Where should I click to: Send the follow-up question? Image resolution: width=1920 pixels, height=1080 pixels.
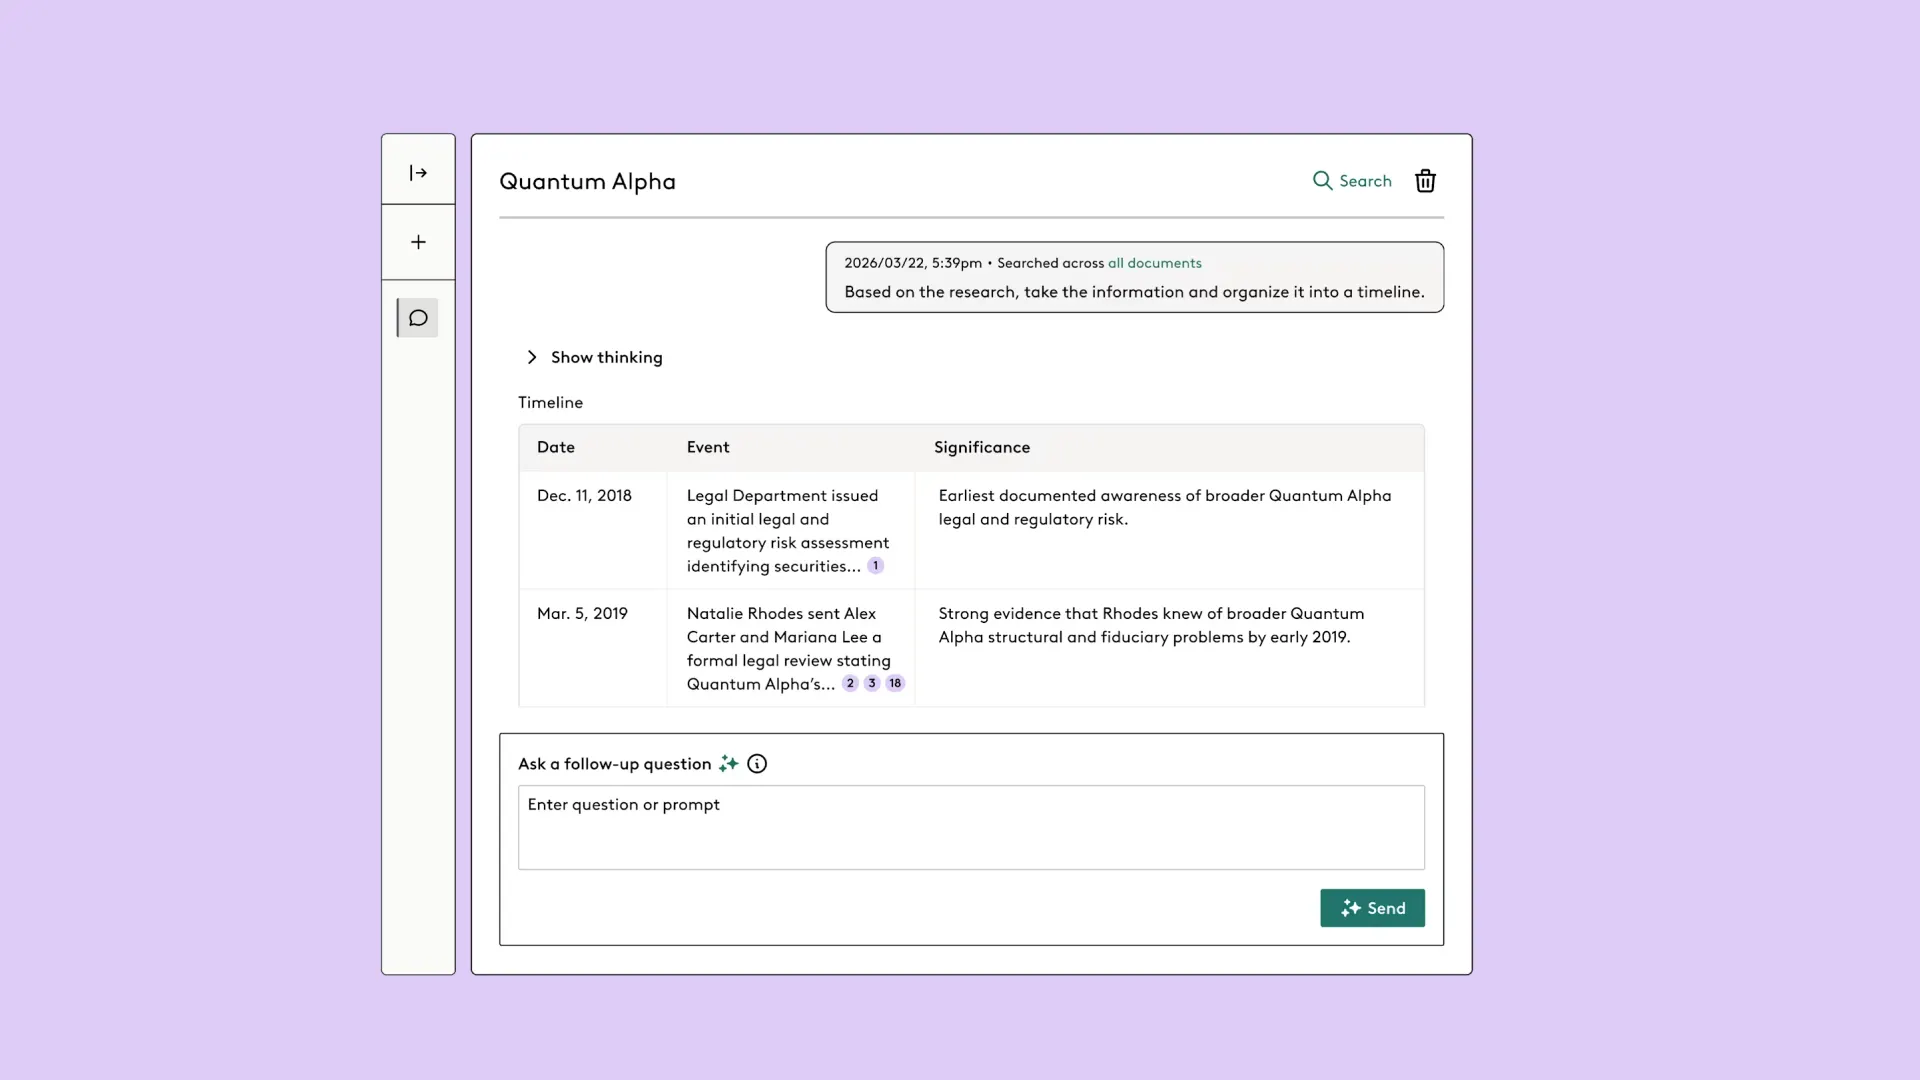point(1372,908)
